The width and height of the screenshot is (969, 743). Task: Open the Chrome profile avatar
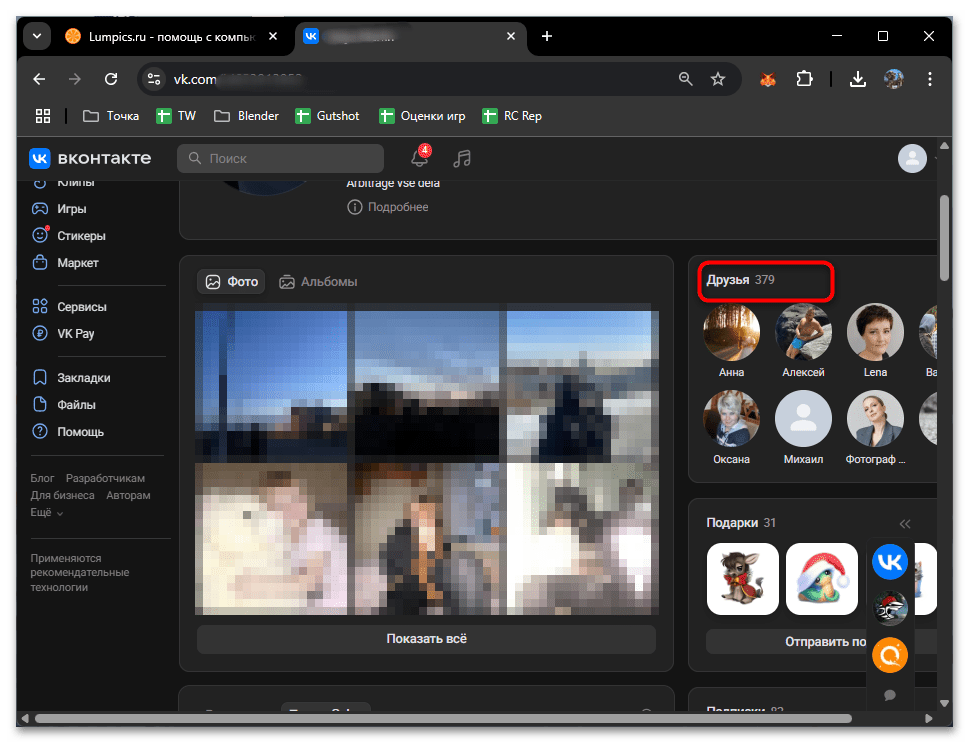pos(894,79)
